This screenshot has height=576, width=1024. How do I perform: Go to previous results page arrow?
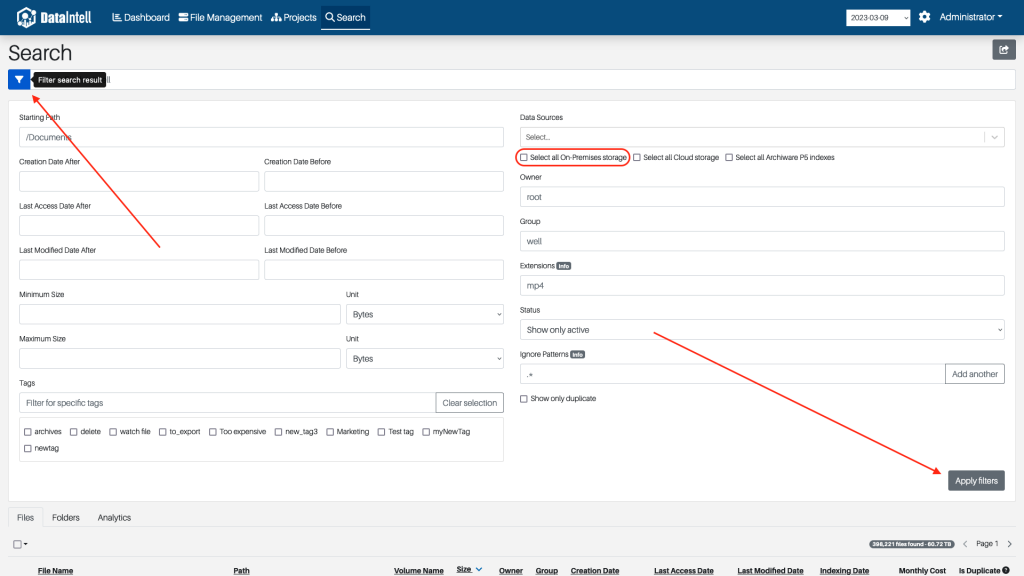click(x=965, y=544)
